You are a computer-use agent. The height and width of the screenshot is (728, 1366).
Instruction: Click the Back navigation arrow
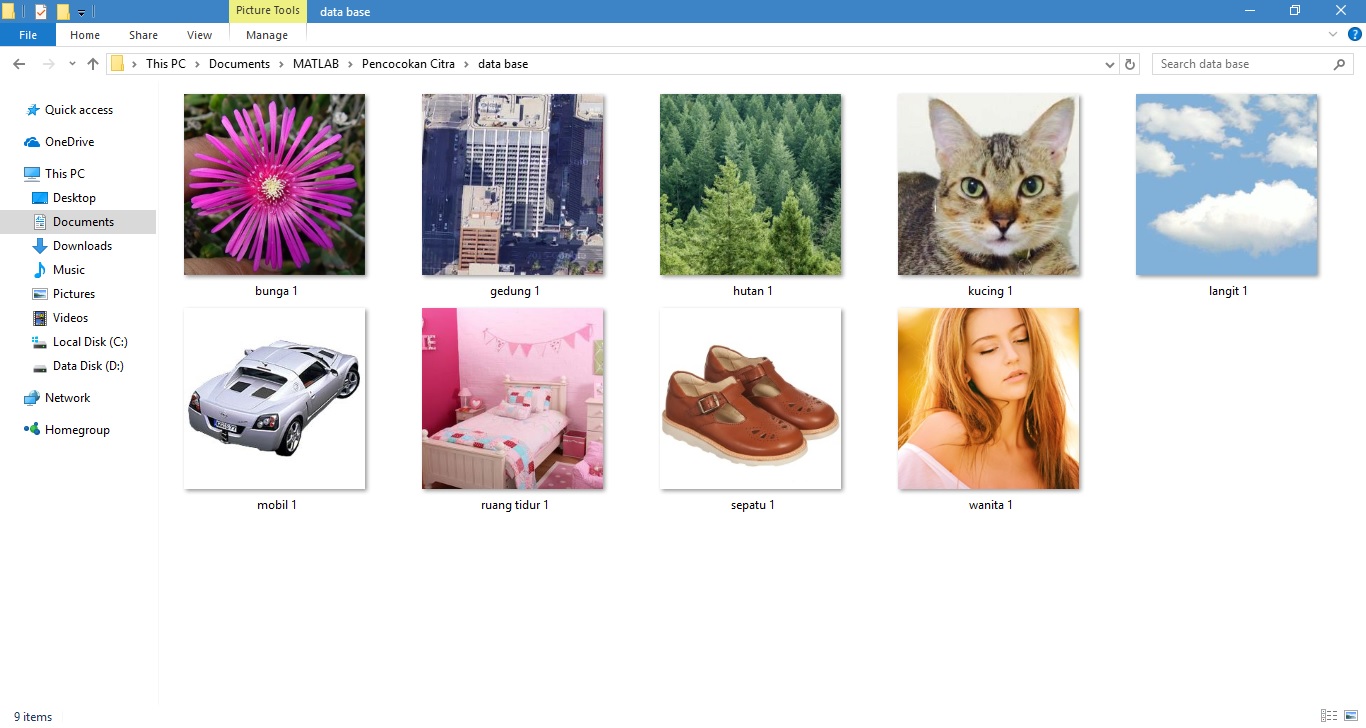(x=19, y=64)
